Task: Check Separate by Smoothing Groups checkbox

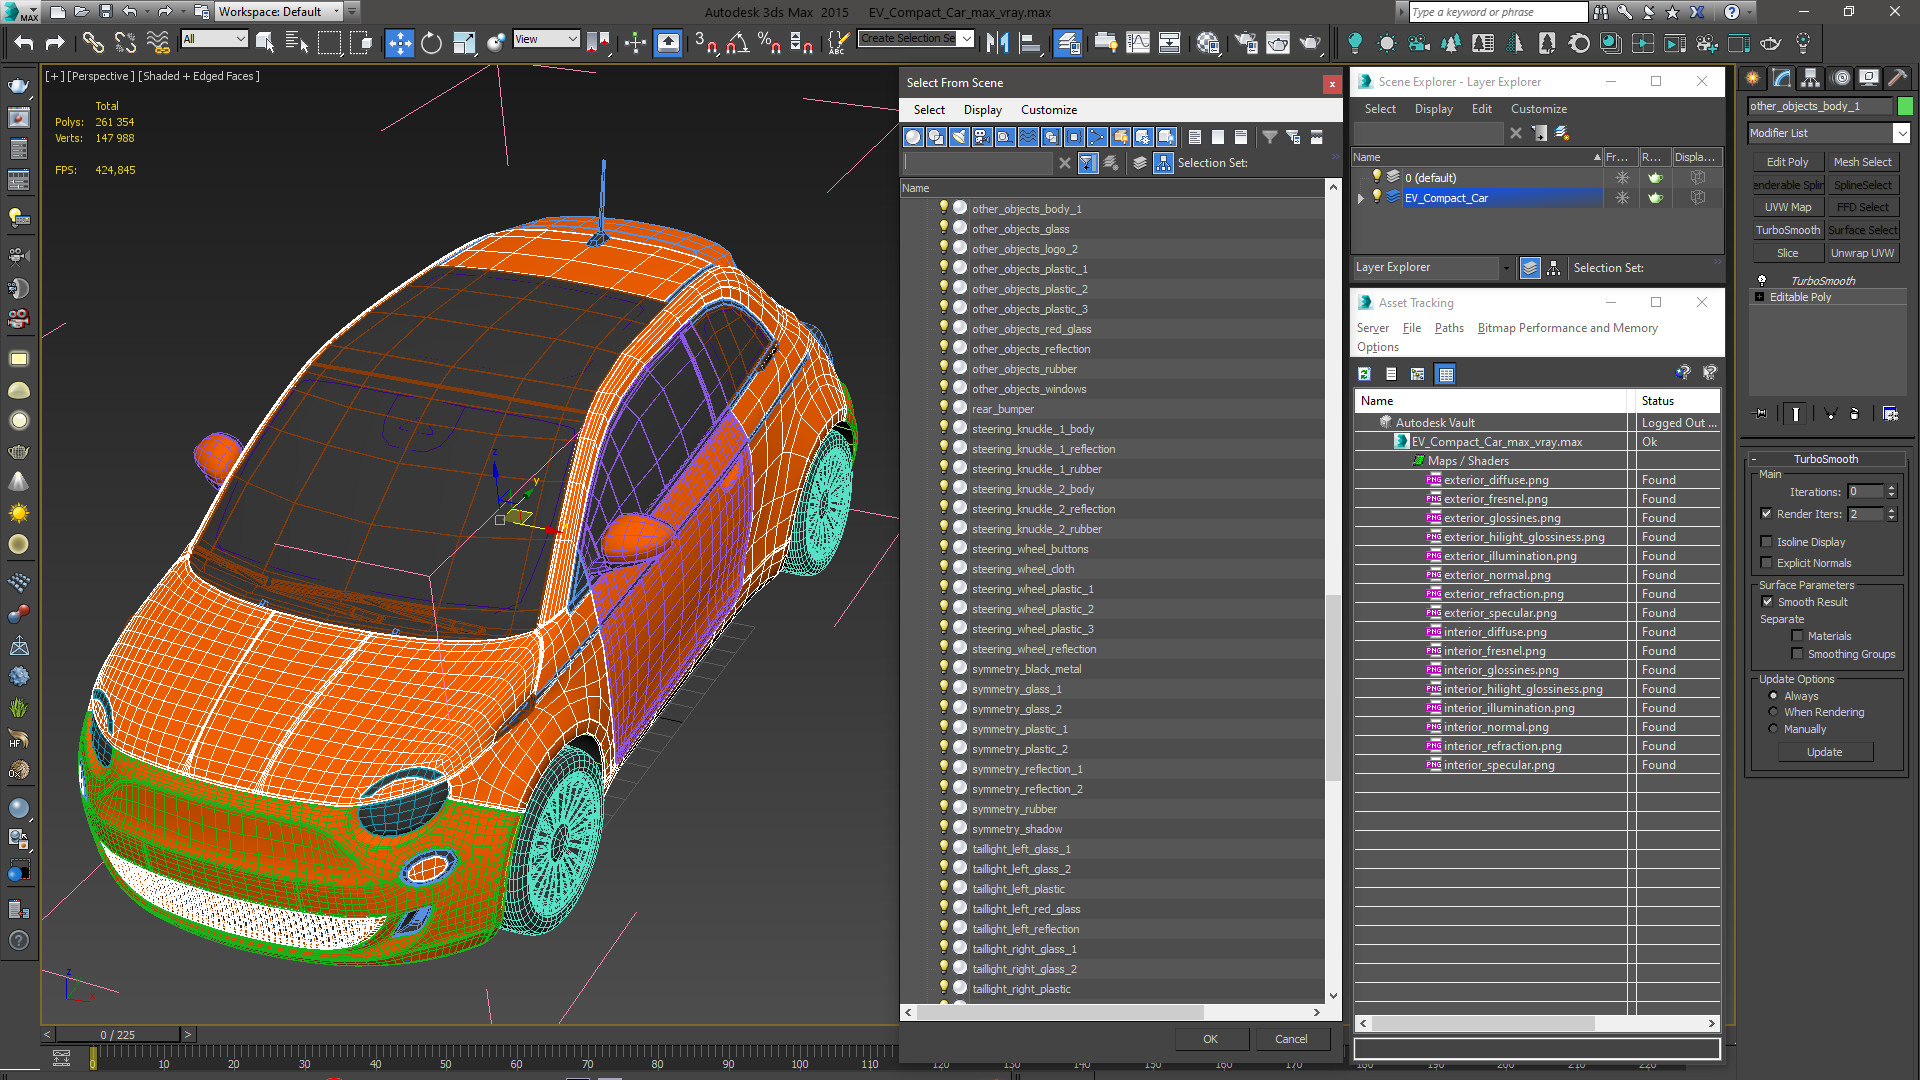Action: click(x=1797, y=653)
